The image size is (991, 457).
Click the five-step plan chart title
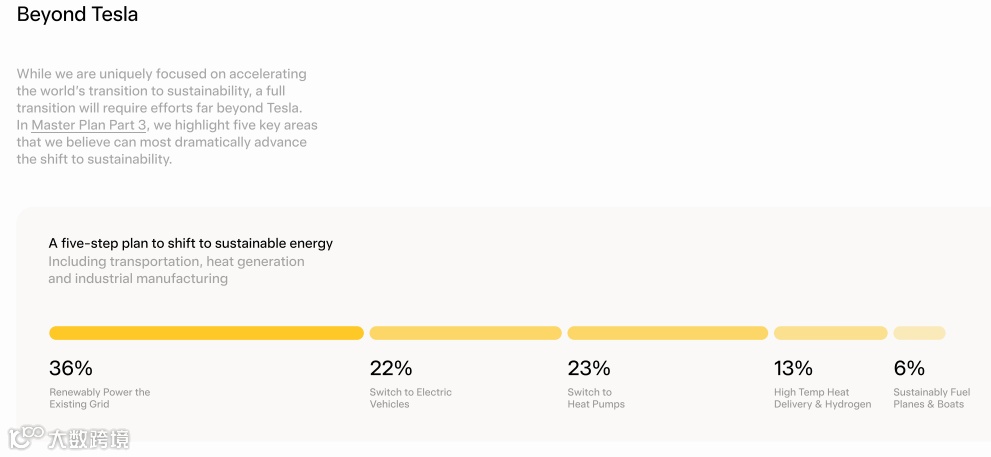191,243
